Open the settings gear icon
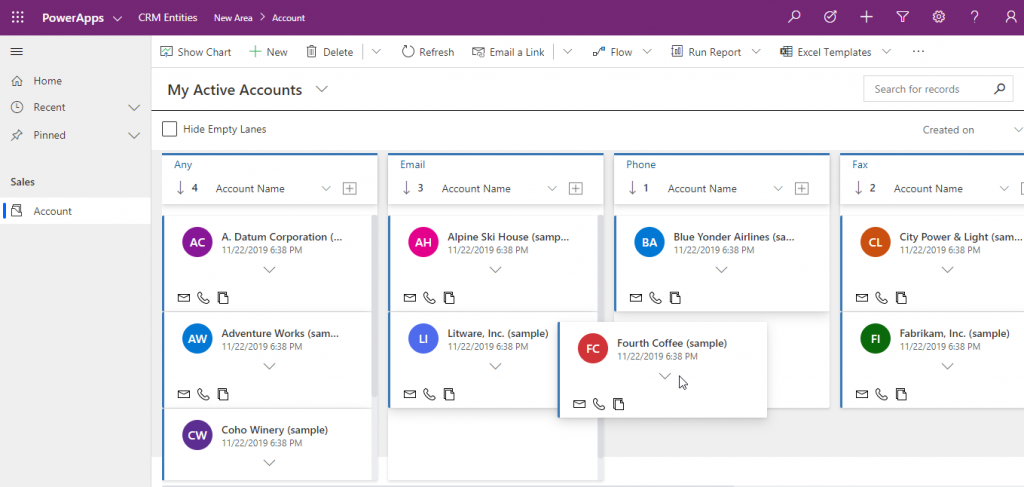Viewport: 1024px width, 487px height. point(938,18)
